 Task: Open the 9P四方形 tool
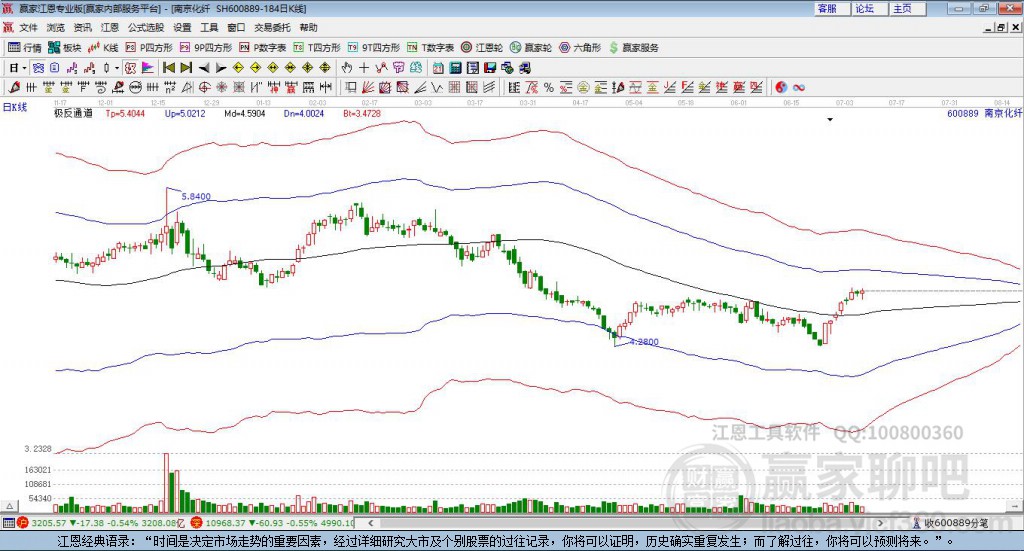(x=206, y=48)
